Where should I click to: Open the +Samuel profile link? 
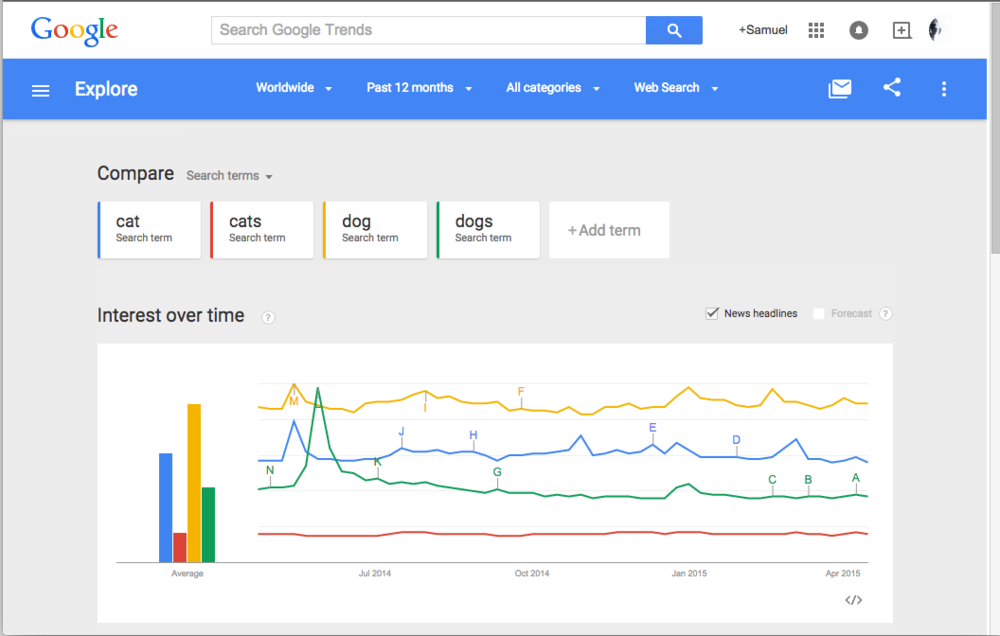[763, 30]
